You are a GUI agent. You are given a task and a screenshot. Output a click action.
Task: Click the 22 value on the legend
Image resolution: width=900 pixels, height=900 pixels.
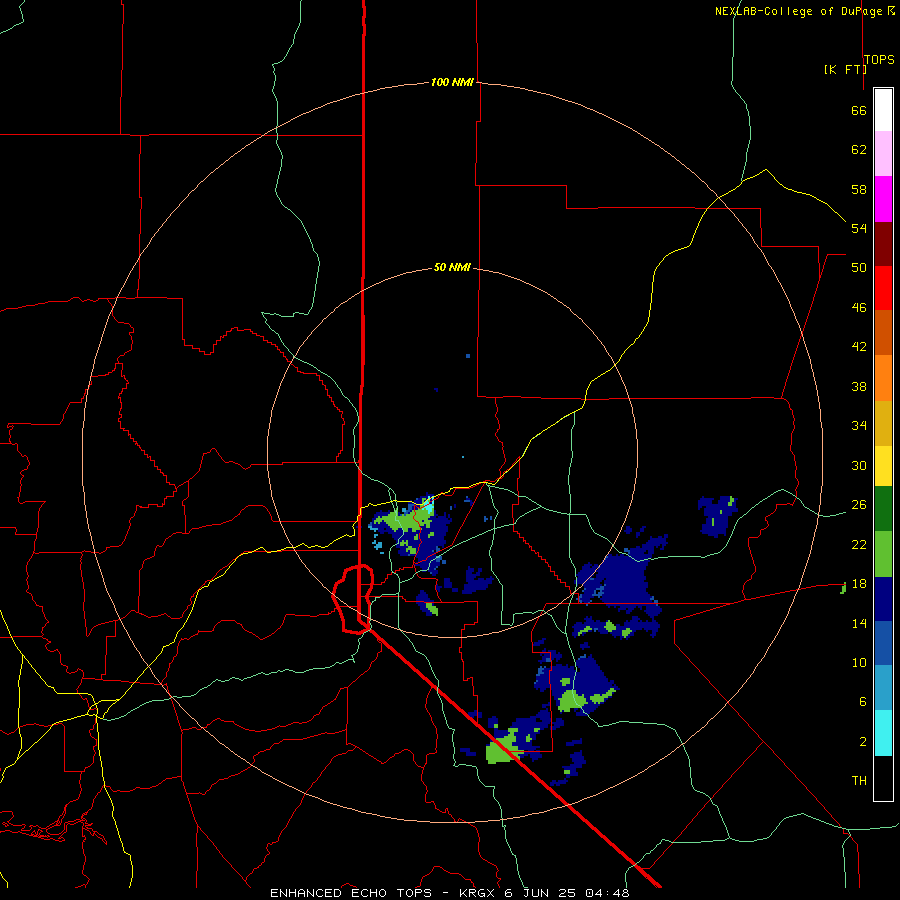(x=859, y=544)
